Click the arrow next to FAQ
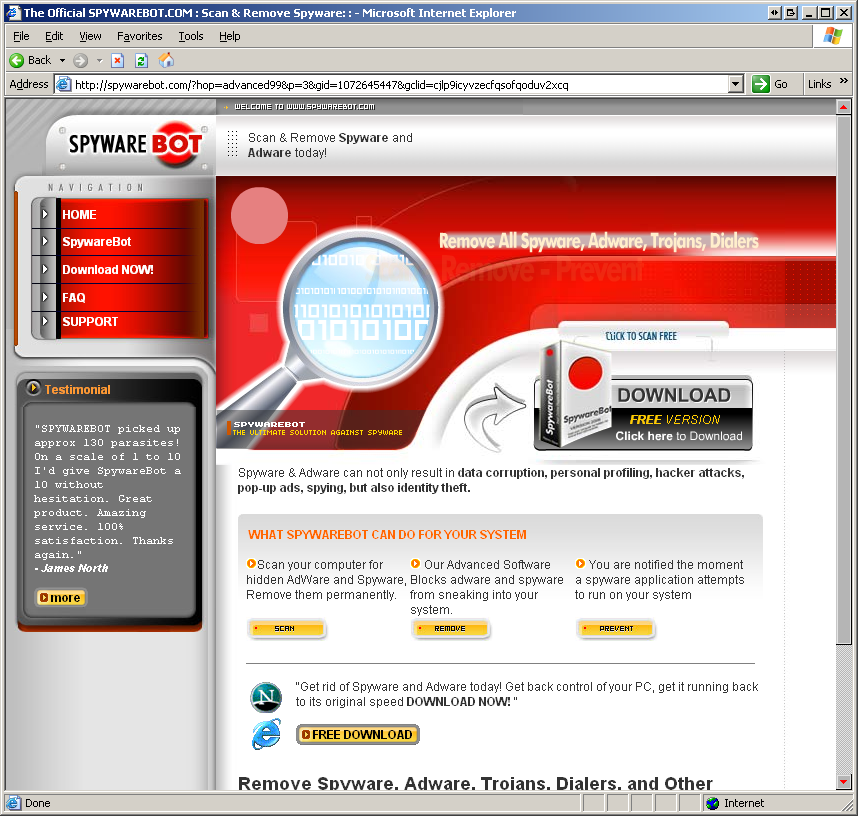Viewport: 858px width, 816px height. (x=45, y=297)
